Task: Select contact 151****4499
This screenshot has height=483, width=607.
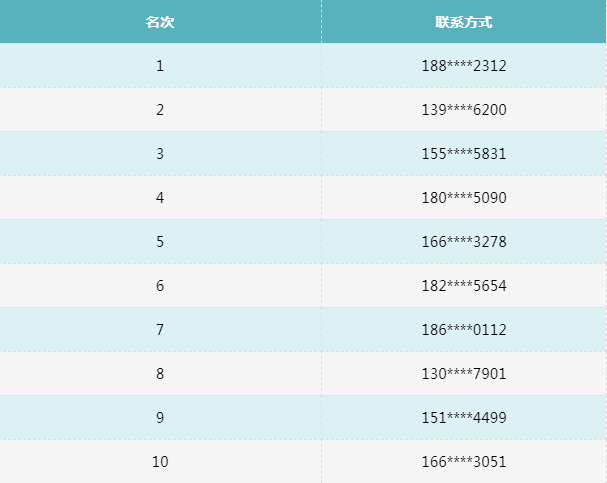Action: tap(464, 418)
